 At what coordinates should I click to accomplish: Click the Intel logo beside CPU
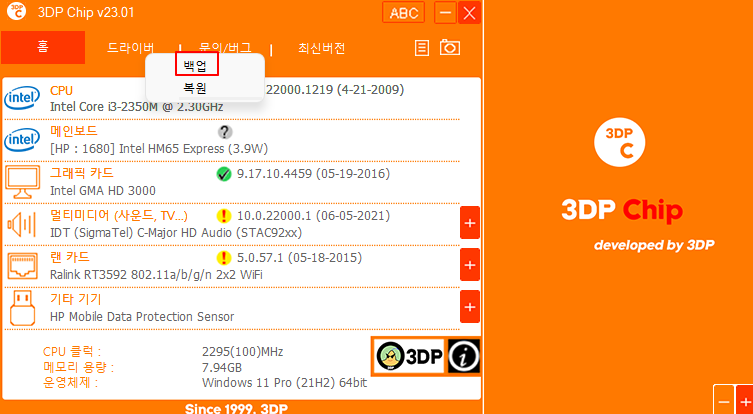[22, 99]
